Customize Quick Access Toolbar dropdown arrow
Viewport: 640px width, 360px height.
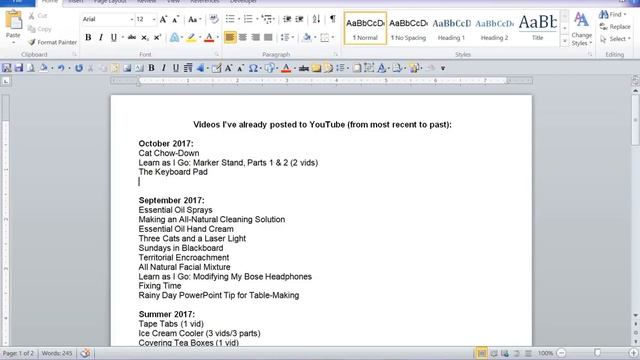(x=443, y=68)
